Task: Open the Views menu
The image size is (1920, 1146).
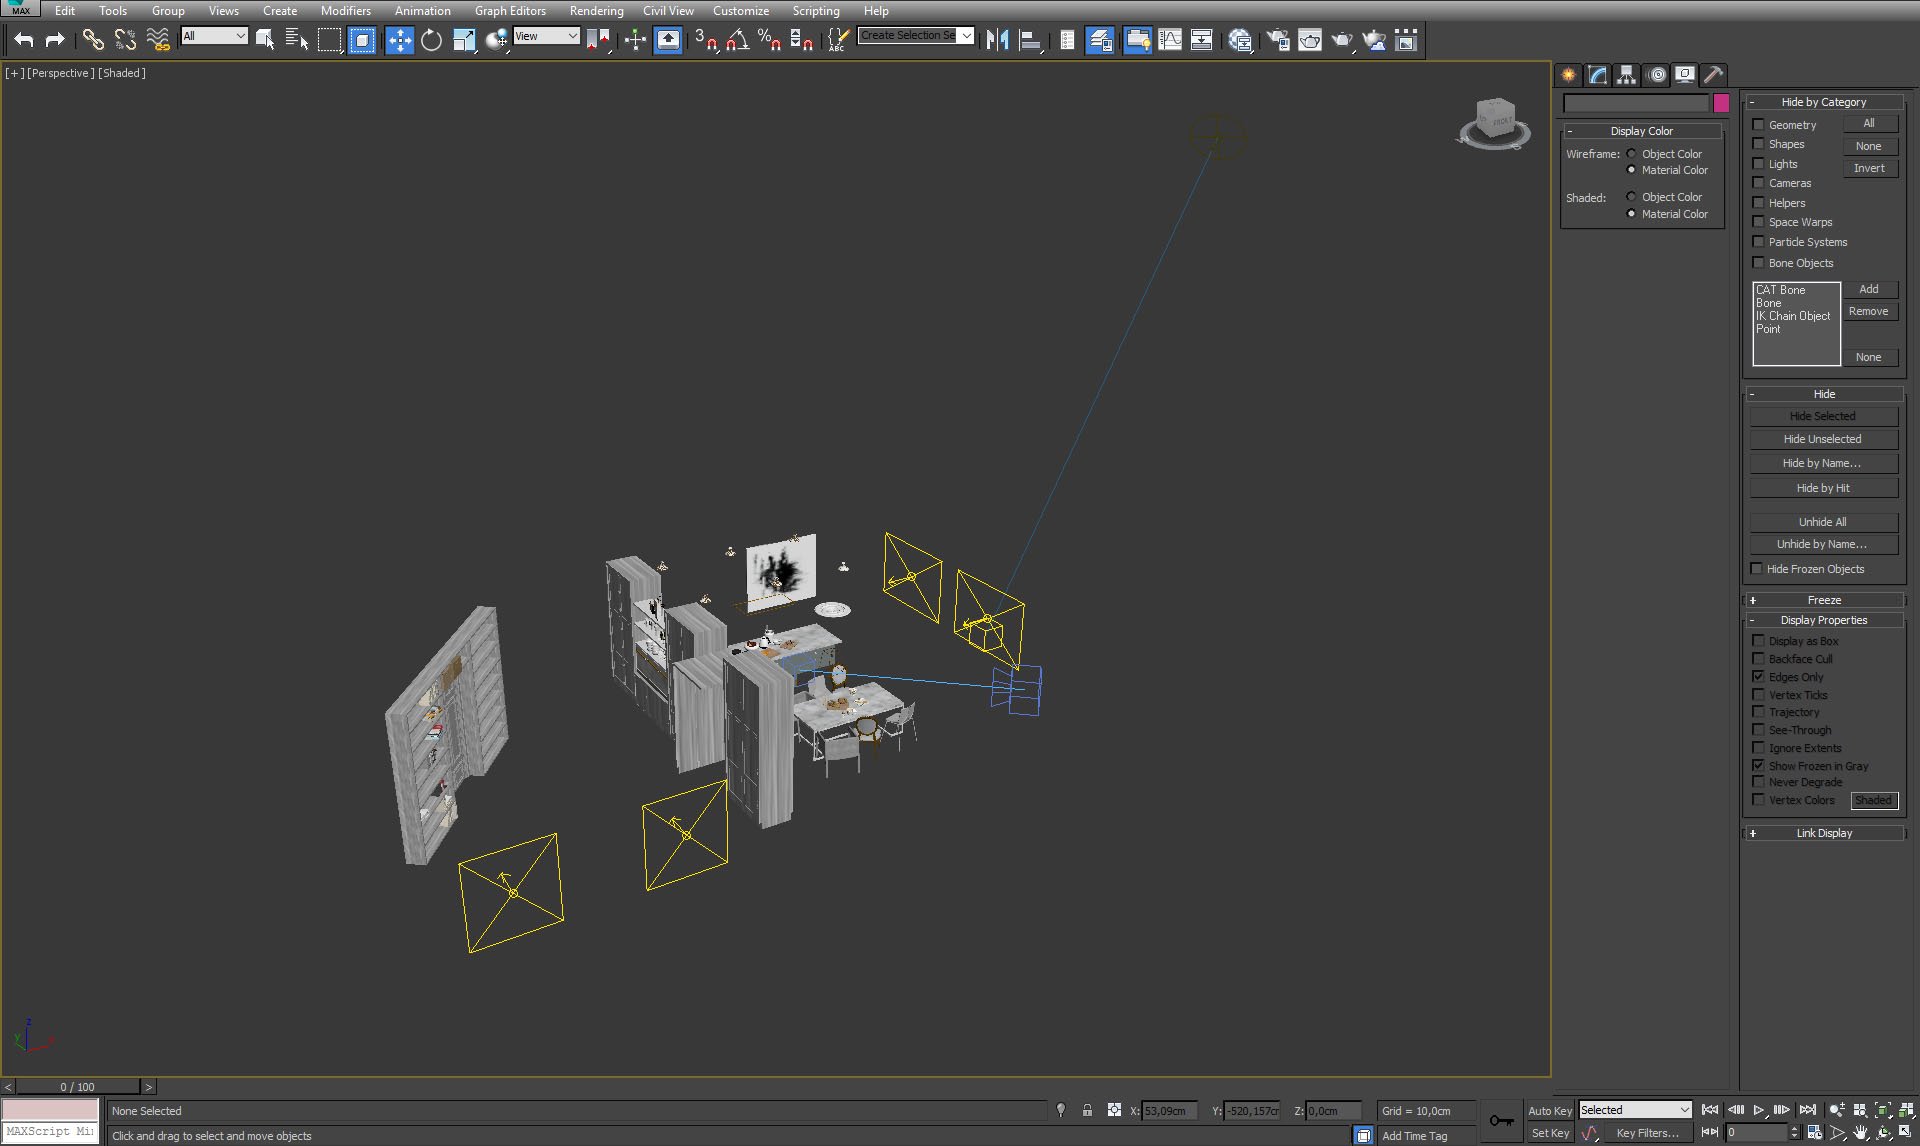Action: click(220, 10)
